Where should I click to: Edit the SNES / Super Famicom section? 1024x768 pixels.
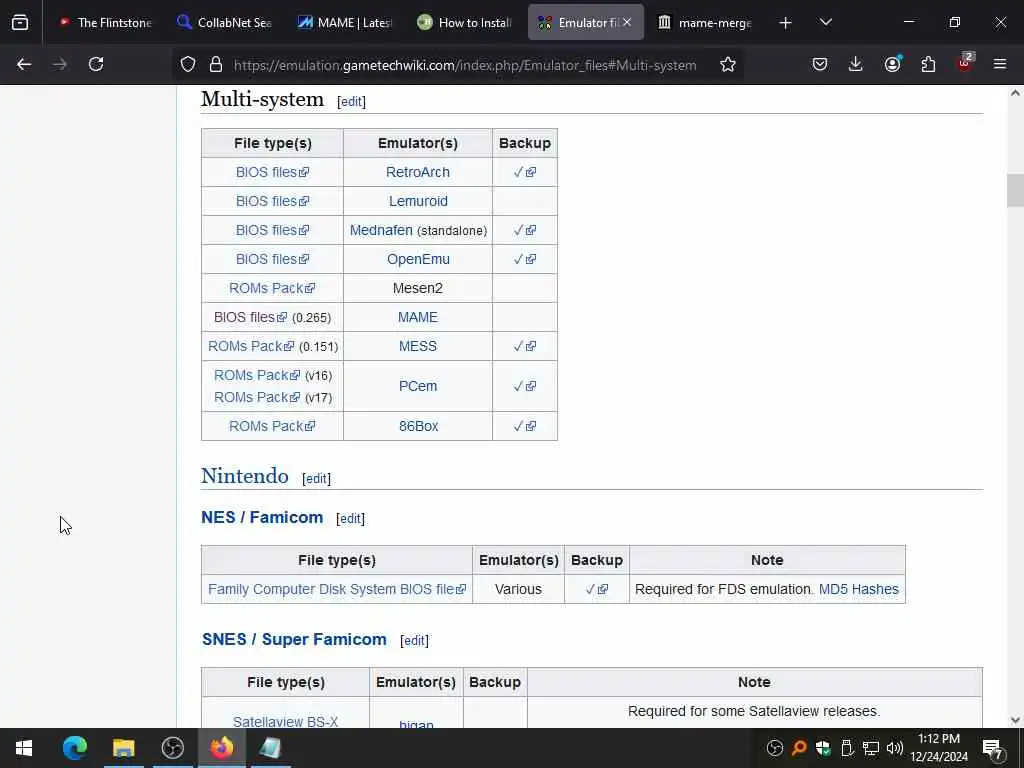(415, 641)
